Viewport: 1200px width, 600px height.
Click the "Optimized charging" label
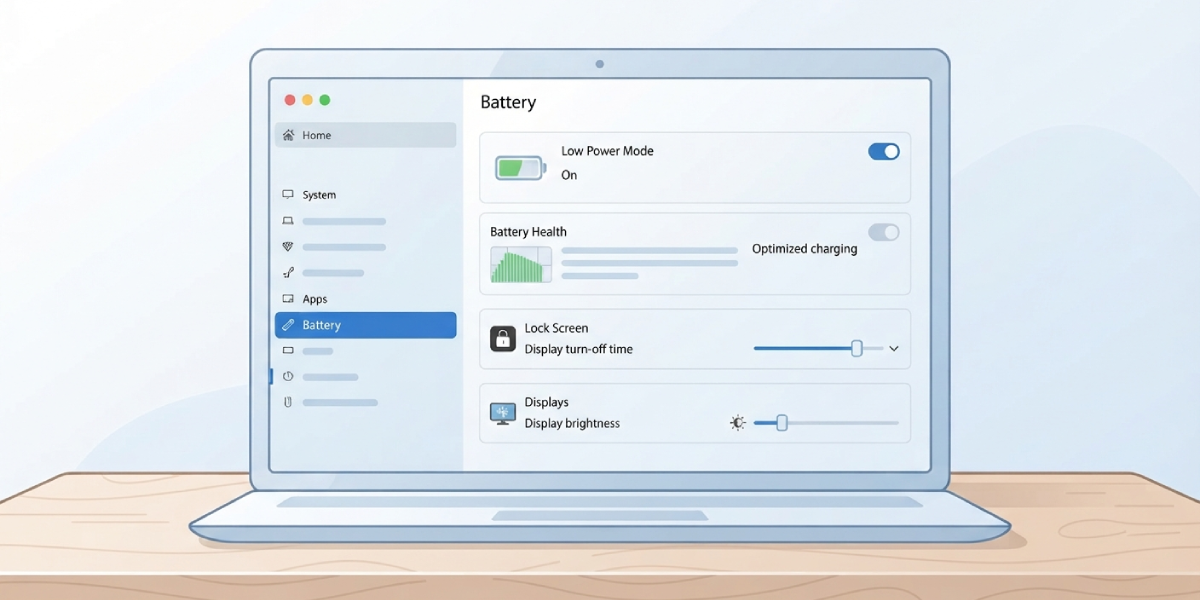[805, 249]
